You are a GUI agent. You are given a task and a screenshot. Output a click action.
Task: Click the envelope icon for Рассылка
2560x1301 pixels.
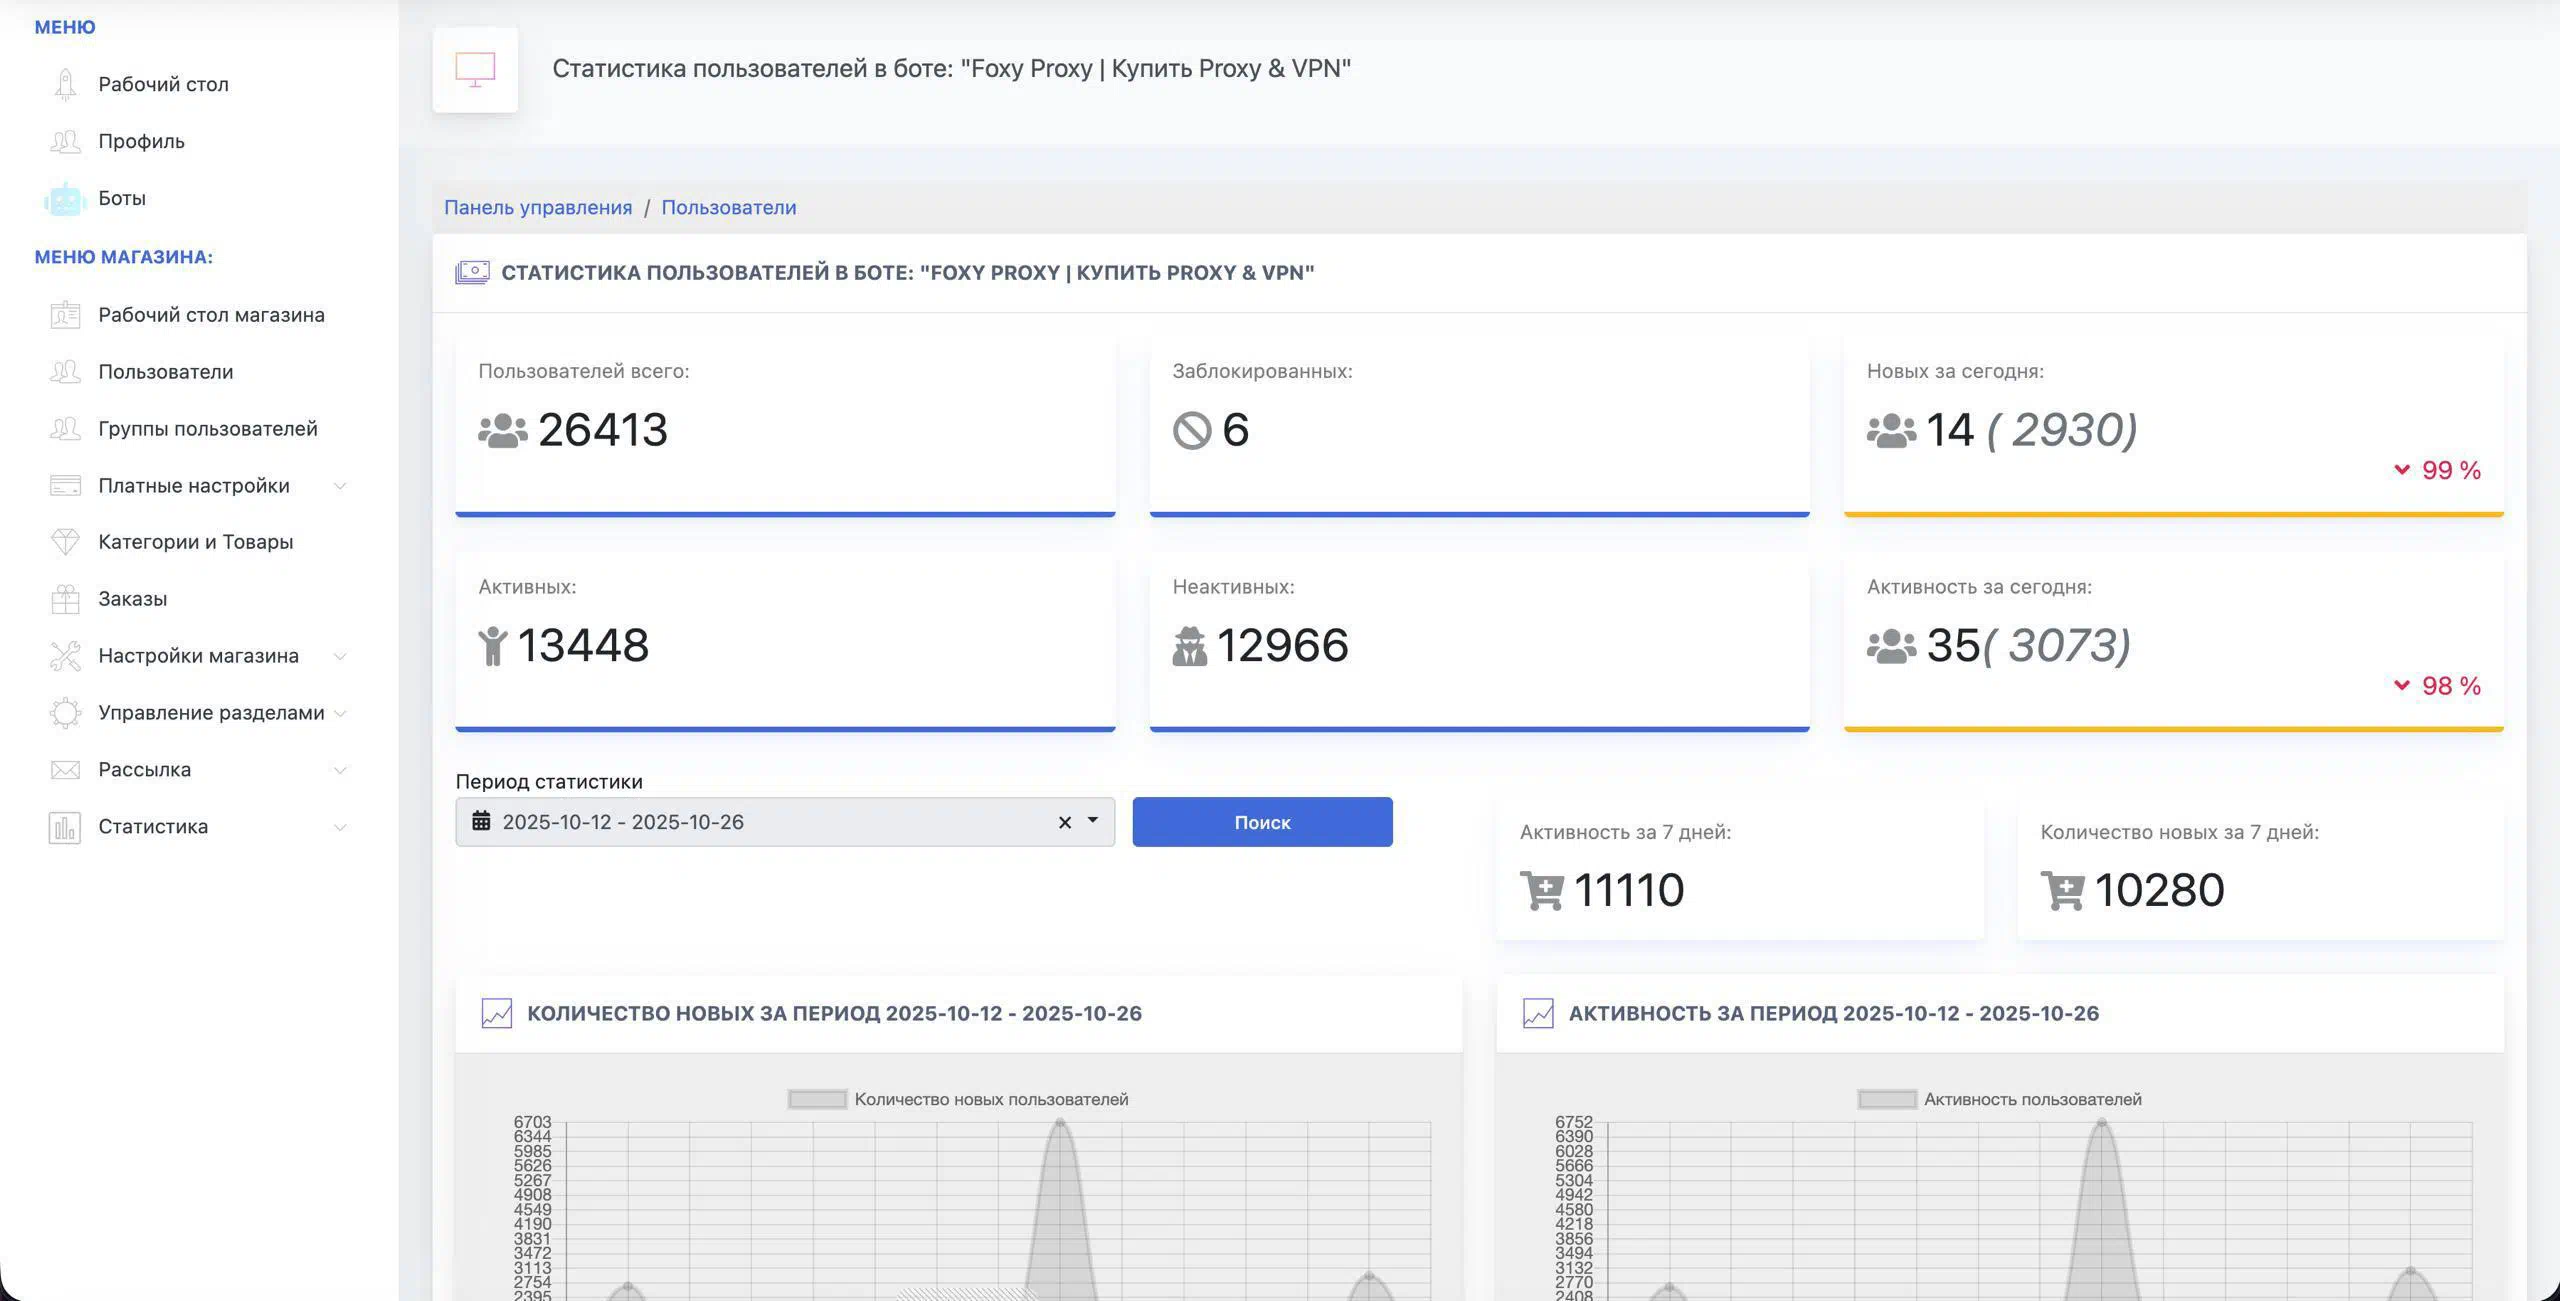[x=65, y=770]
